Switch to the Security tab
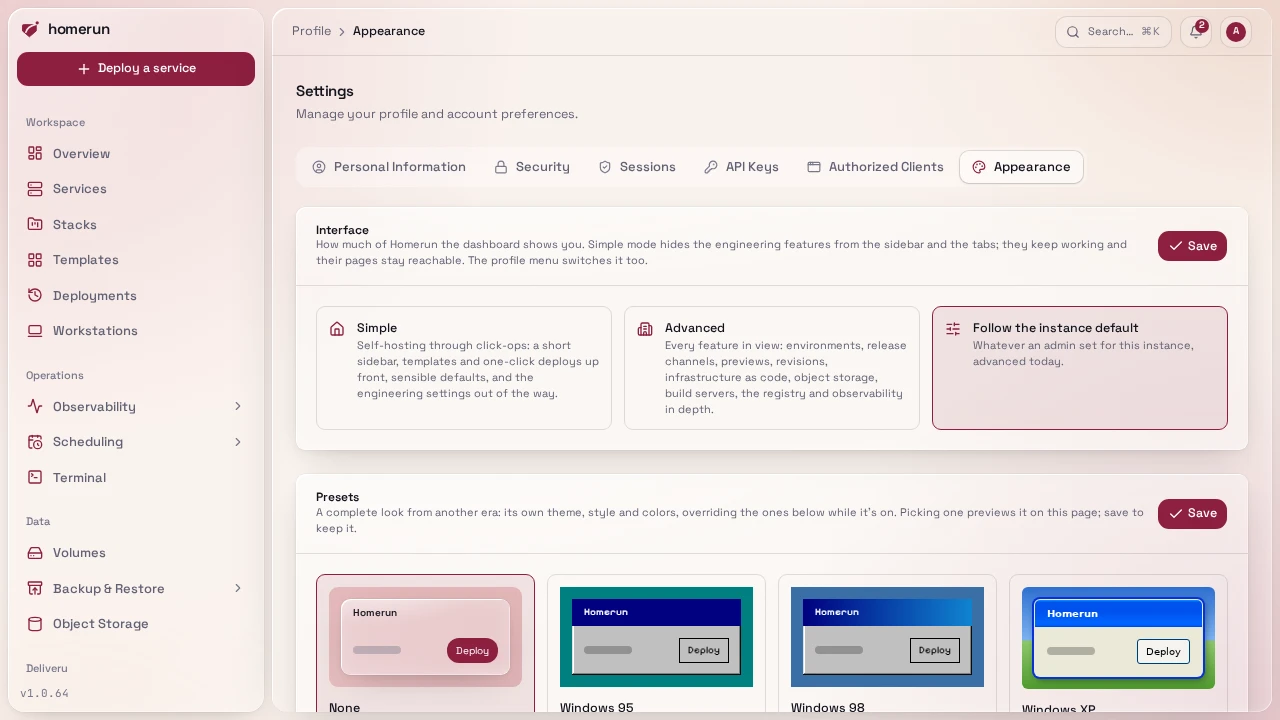Image resolution: width=1280 pixels, height=720 pixels. point(532,167)
